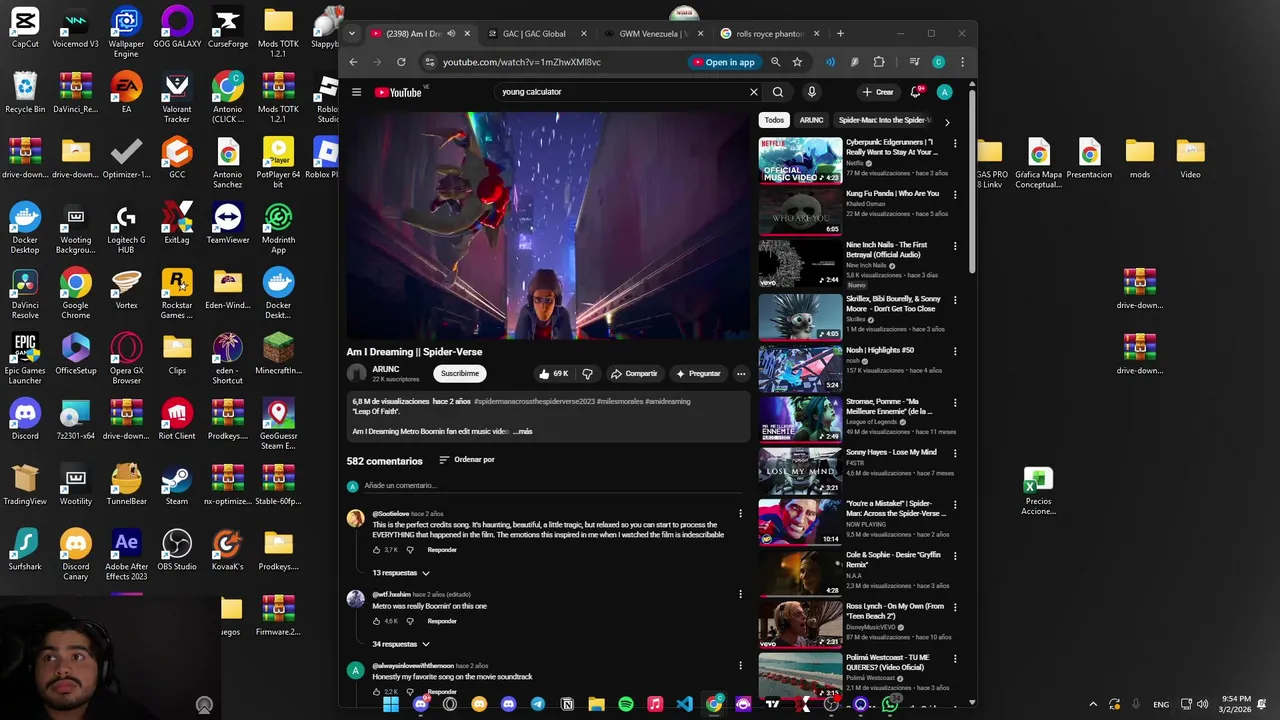Click the Preguntar button
Viewport: 1280px width, 720px height.
tap(698, 373)
